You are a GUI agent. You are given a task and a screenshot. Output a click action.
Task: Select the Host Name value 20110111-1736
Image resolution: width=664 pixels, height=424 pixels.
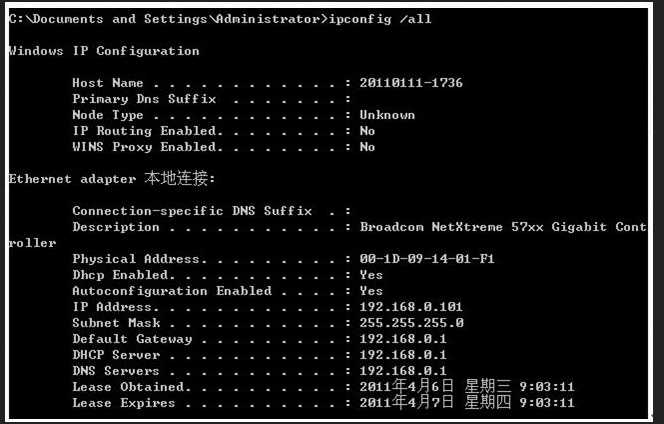point(411,83)
